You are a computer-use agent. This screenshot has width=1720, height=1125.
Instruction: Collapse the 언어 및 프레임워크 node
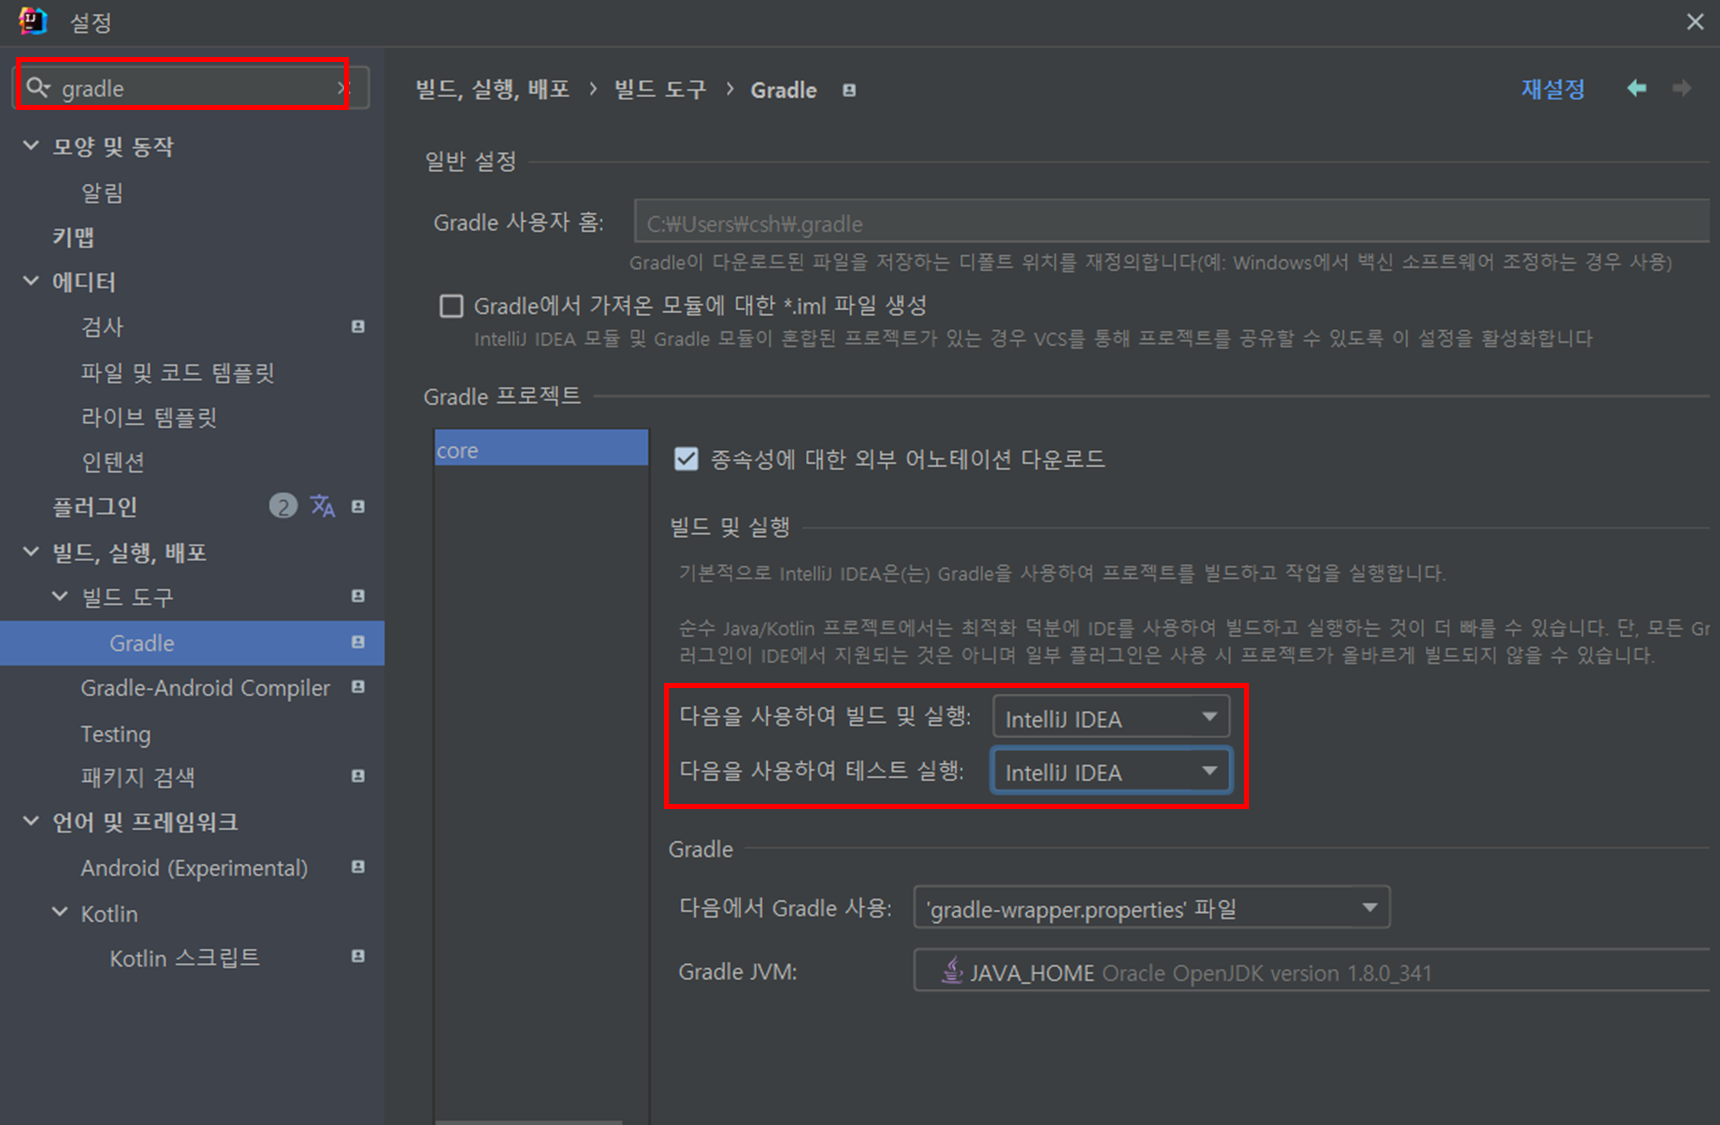[x=31, y=821]
